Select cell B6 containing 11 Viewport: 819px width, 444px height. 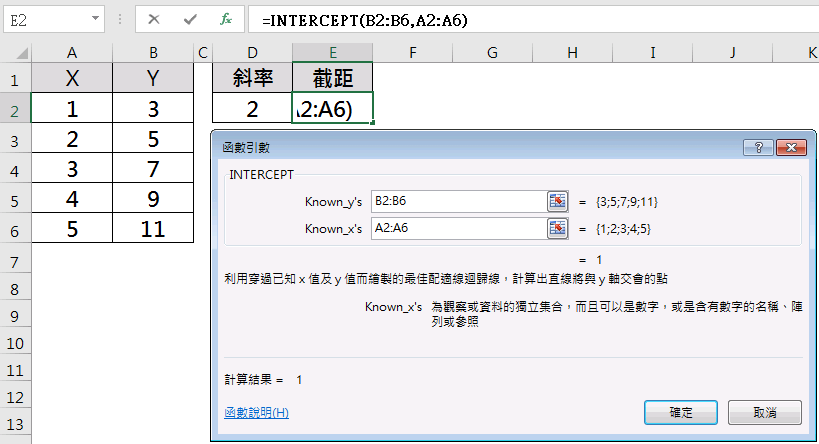click(153, 228)
